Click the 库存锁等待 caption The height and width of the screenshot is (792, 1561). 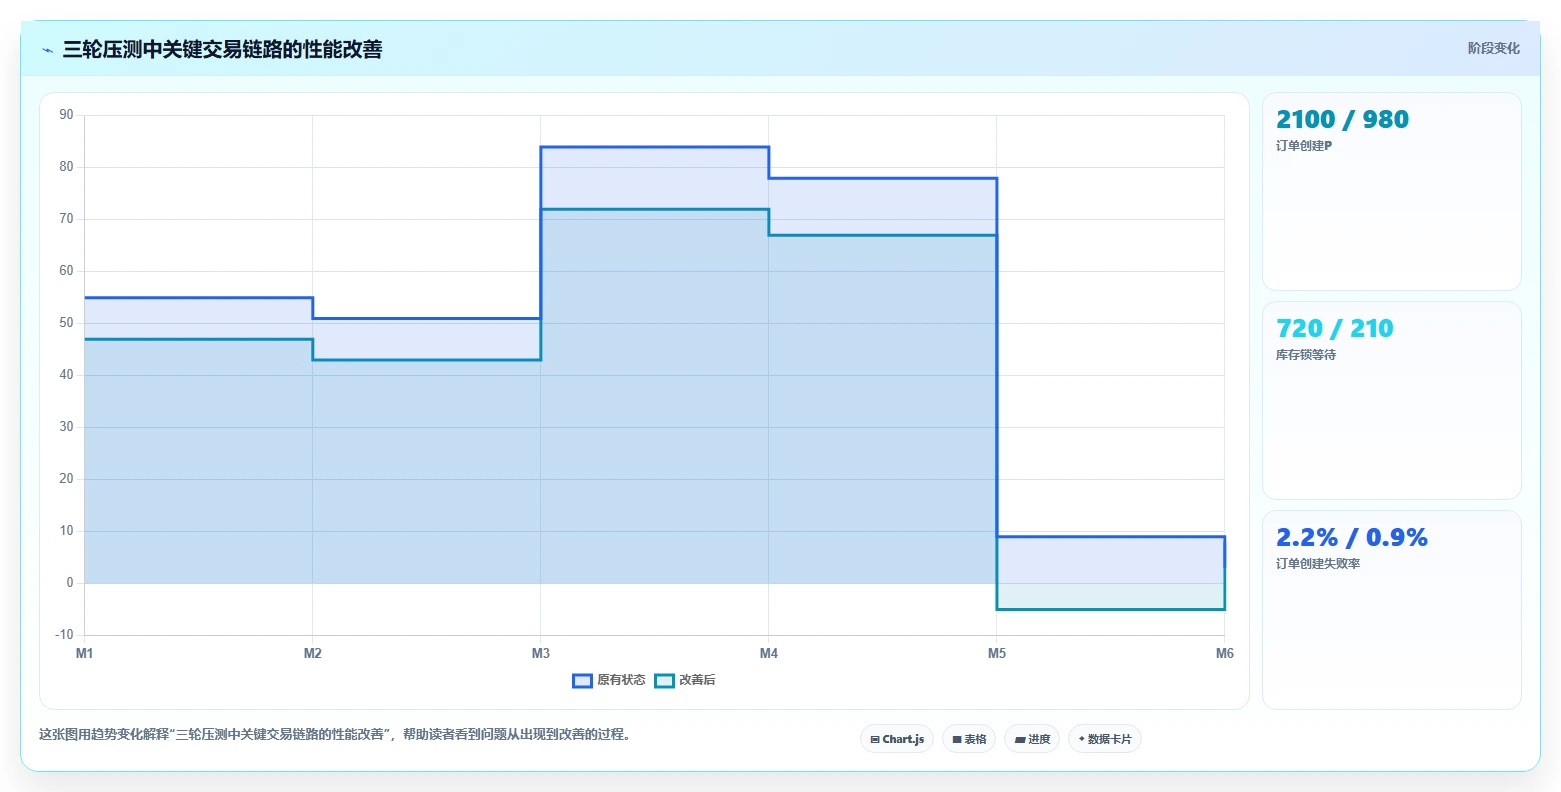(1306, 355)
